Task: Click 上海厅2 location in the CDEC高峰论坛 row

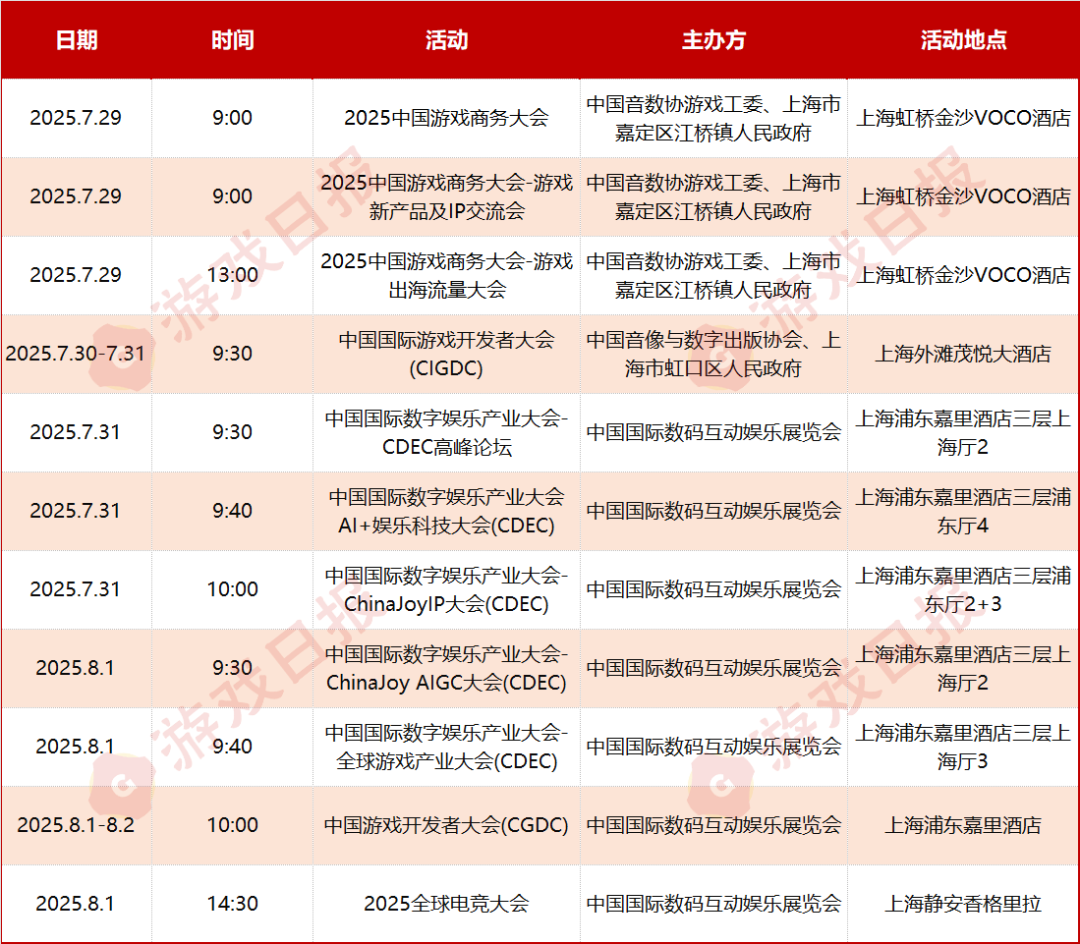Action: [x=963, y=432]
